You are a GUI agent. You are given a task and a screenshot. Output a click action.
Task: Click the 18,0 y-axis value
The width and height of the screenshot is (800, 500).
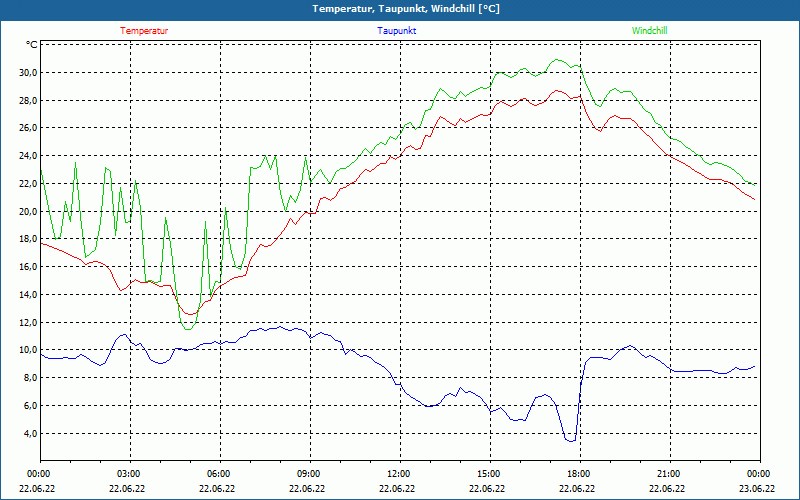(x=29, y=239)
